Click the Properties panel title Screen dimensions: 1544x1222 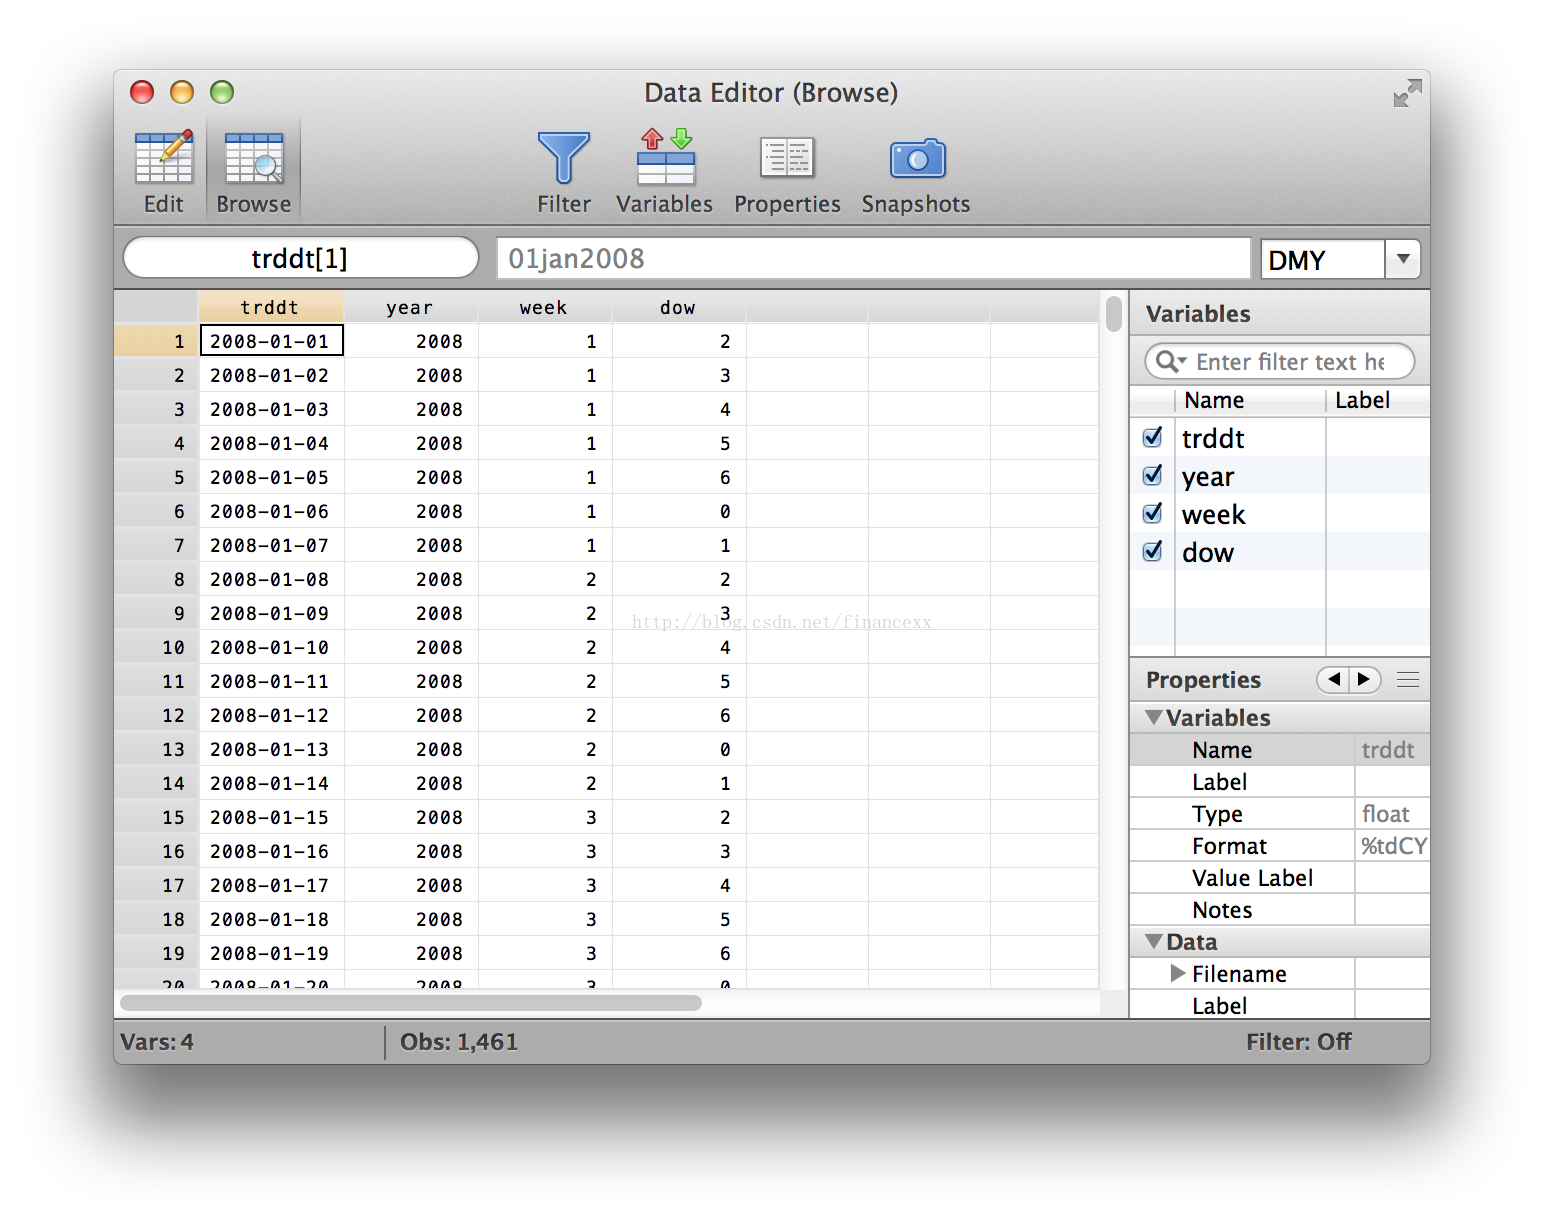tap(1203, 680)
